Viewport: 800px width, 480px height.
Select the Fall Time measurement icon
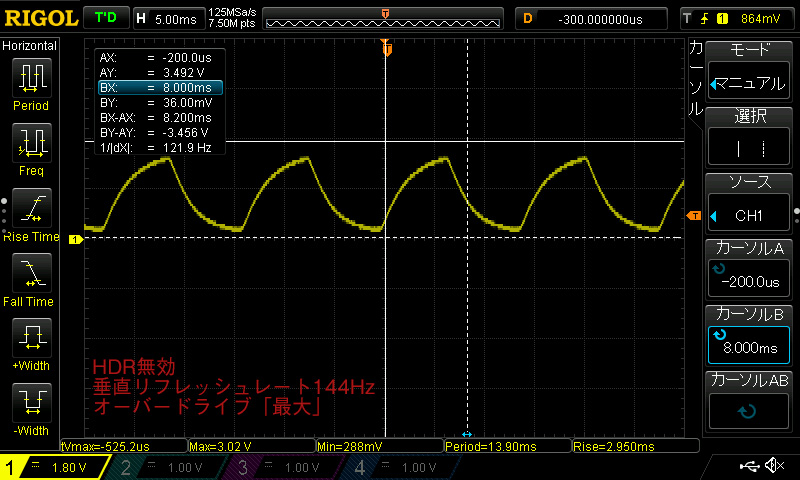pos(32,273)
